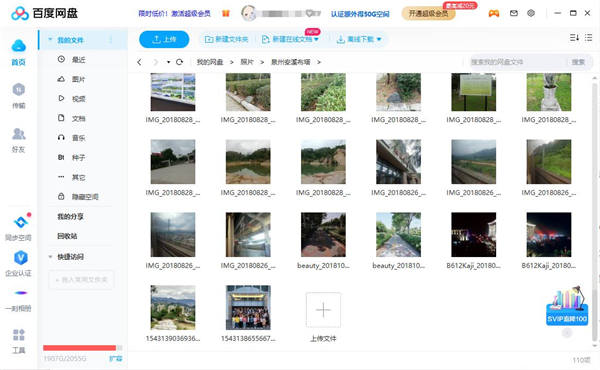The height and width of the screenshot is (370, 600).
Task: Click the 扩容 expand storage link
Action: [x=116, y=359]
